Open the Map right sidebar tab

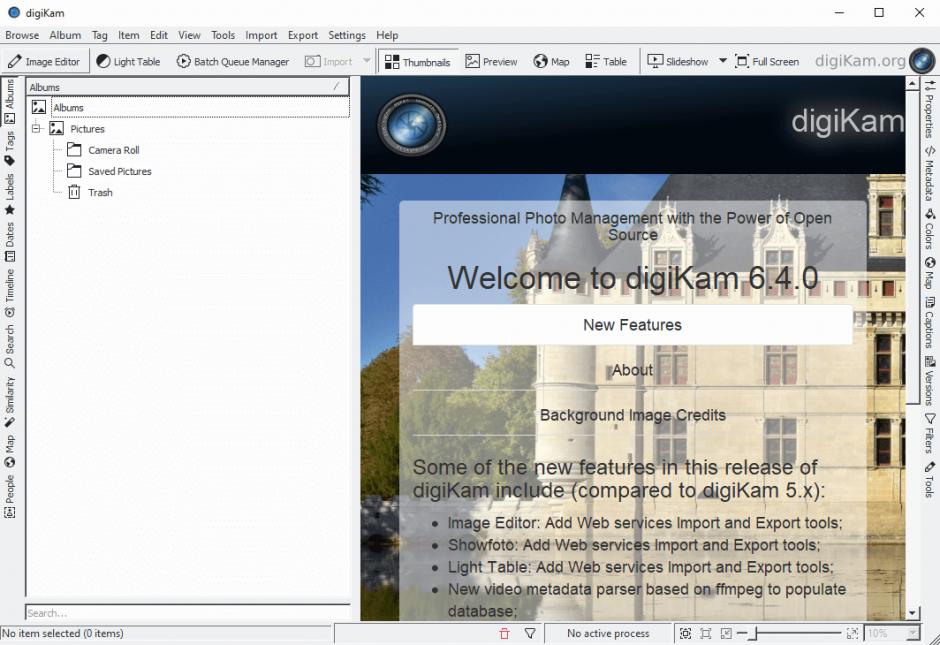click(x=929, y=273)
